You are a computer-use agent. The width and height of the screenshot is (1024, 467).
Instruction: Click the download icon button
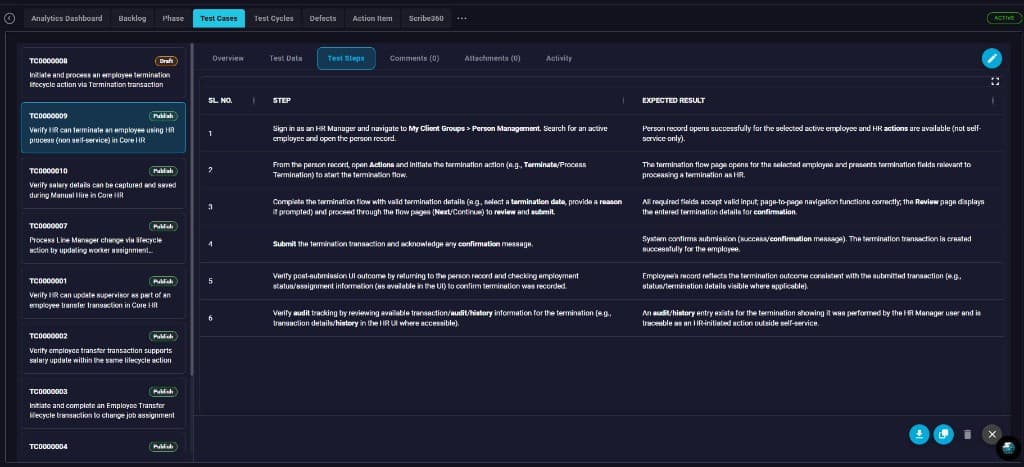coord(919,434)
